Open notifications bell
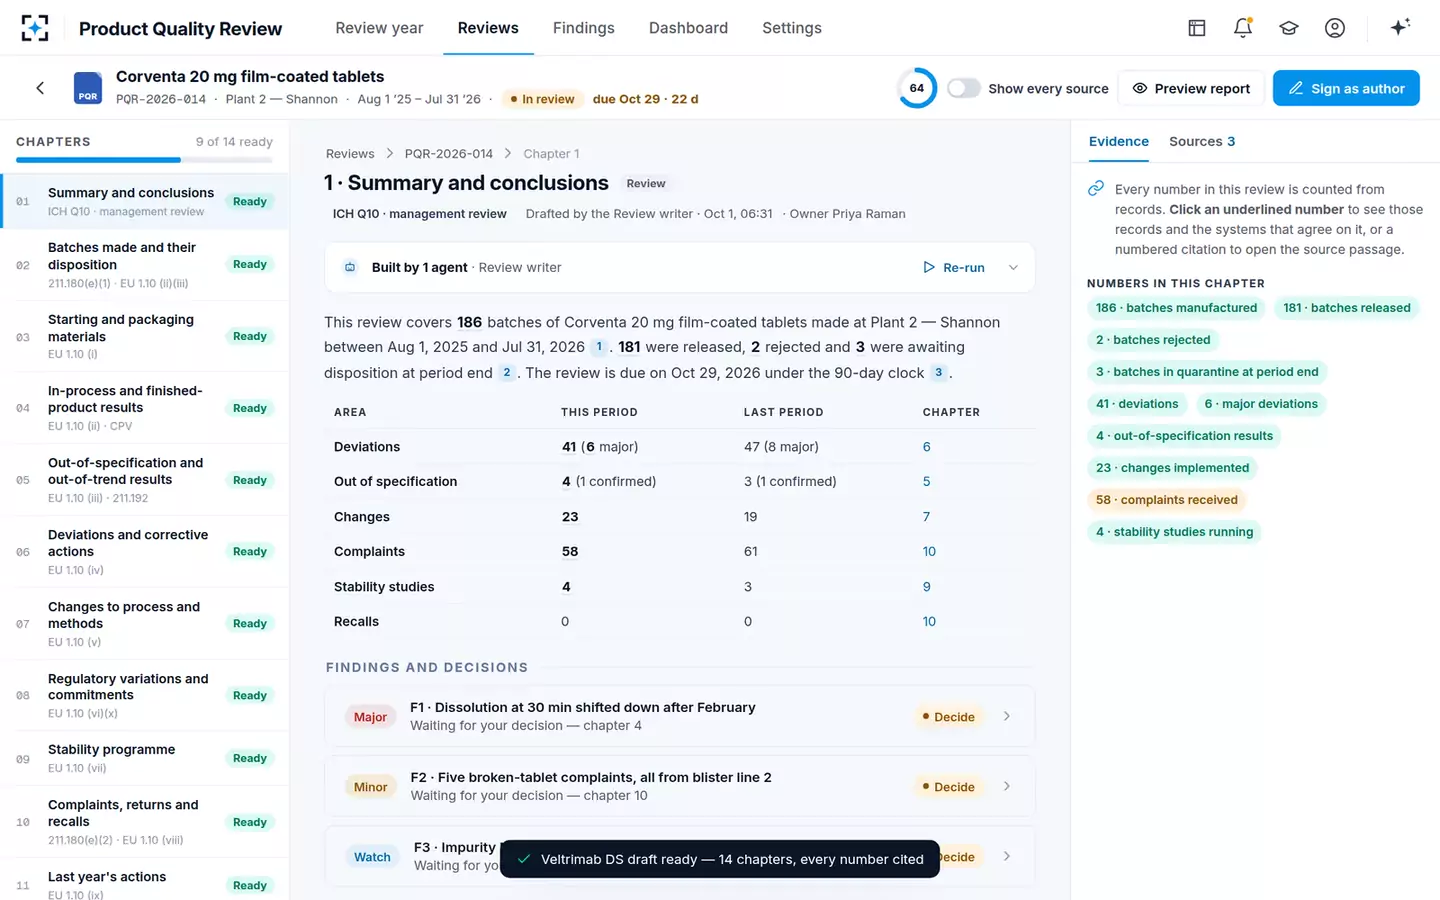Screen dimensions: 1440x900 click(x=1243, y=28)
